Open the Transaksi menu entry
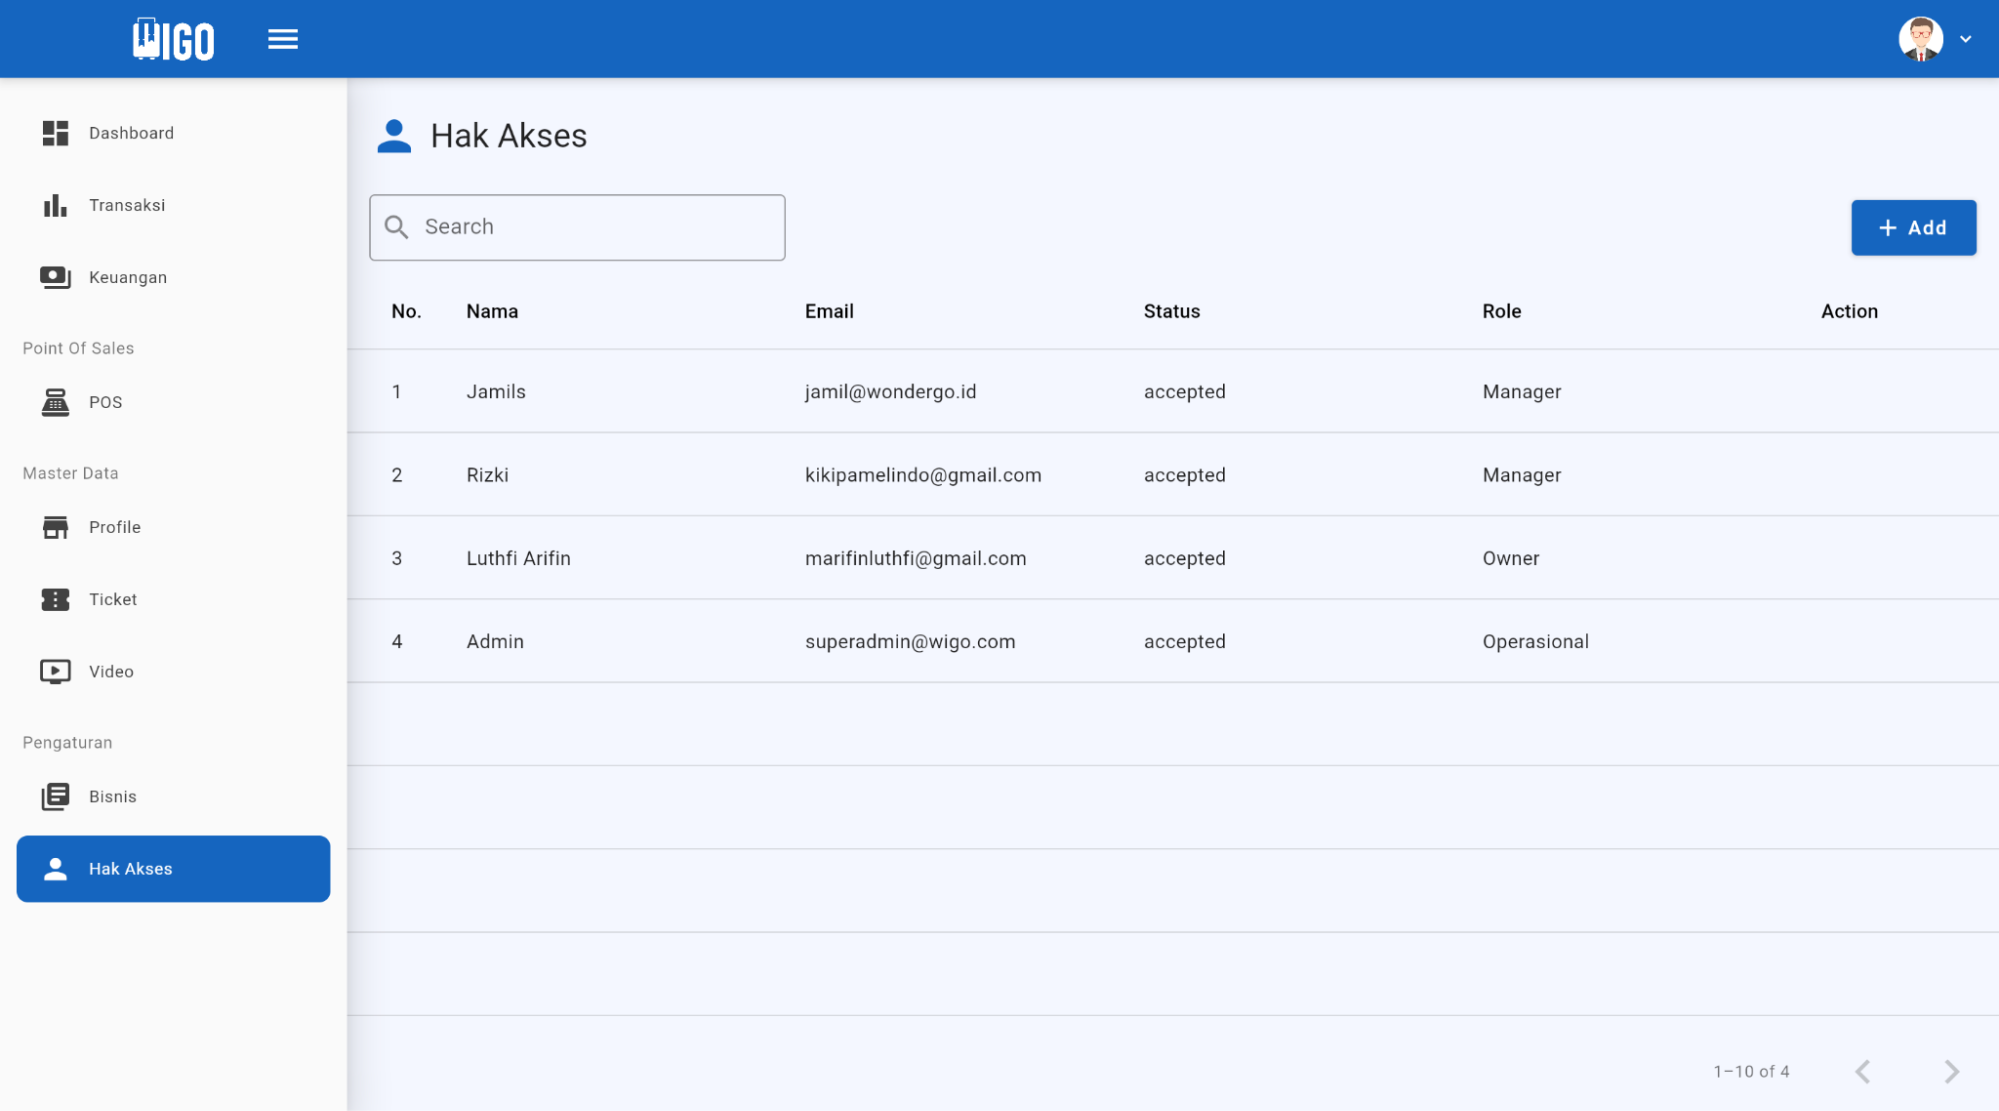 pos(127,205)
